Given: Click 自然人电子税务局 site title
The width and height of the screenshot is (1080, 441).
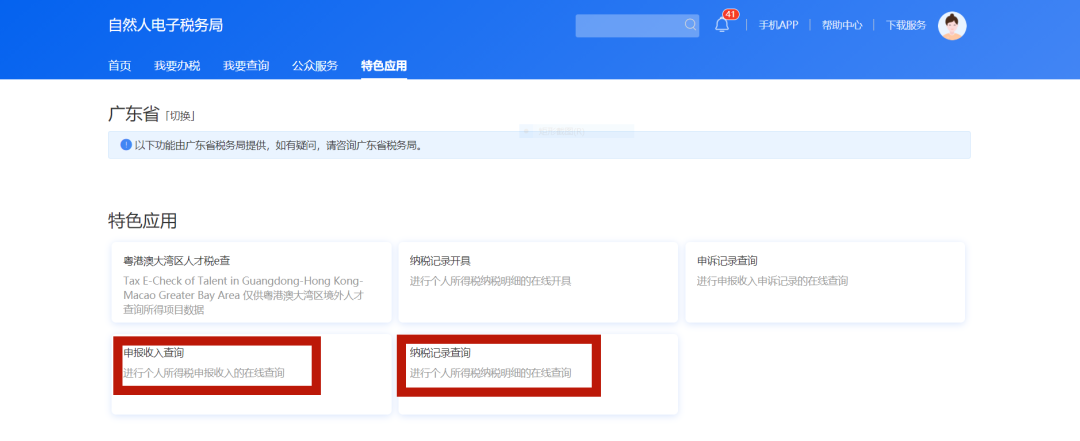Looking at the screenshot, I should (x=165, y=25).
